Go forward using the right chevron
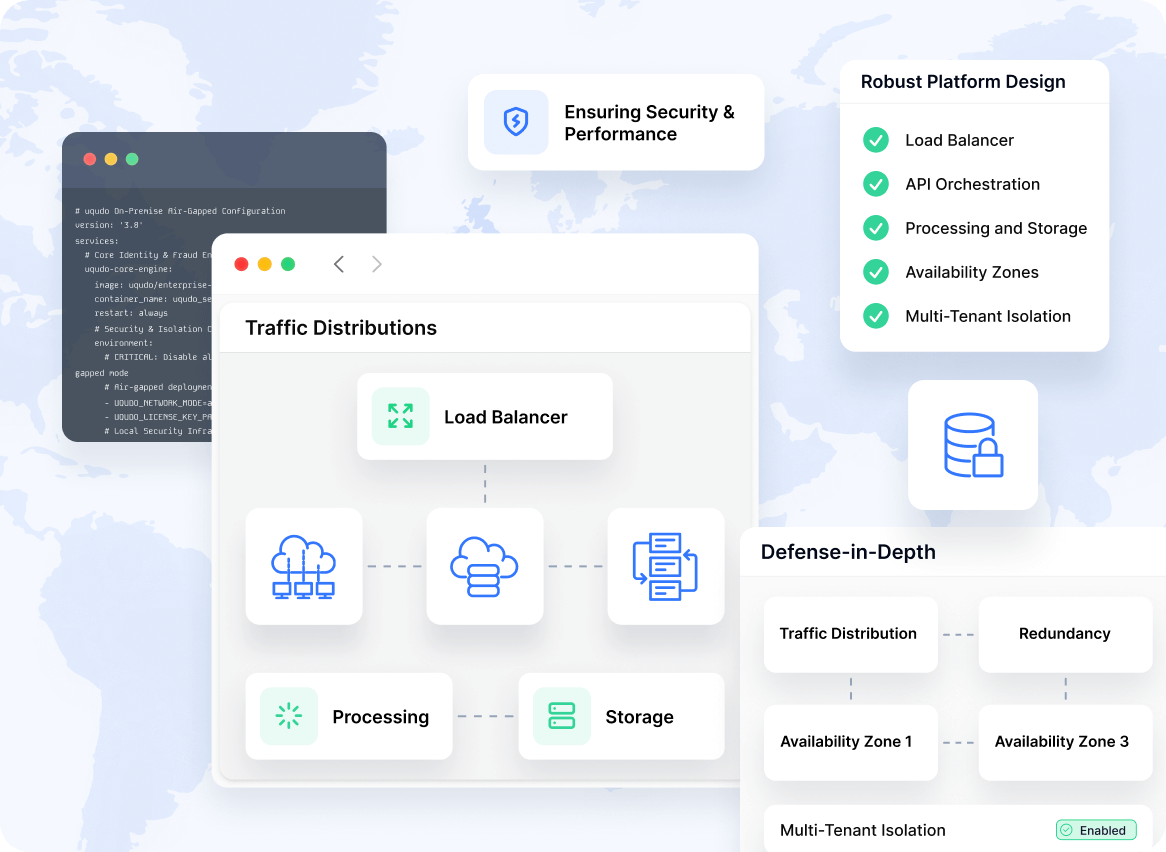The width and height of the screenshot is (1166, 852). pos(377,264)
